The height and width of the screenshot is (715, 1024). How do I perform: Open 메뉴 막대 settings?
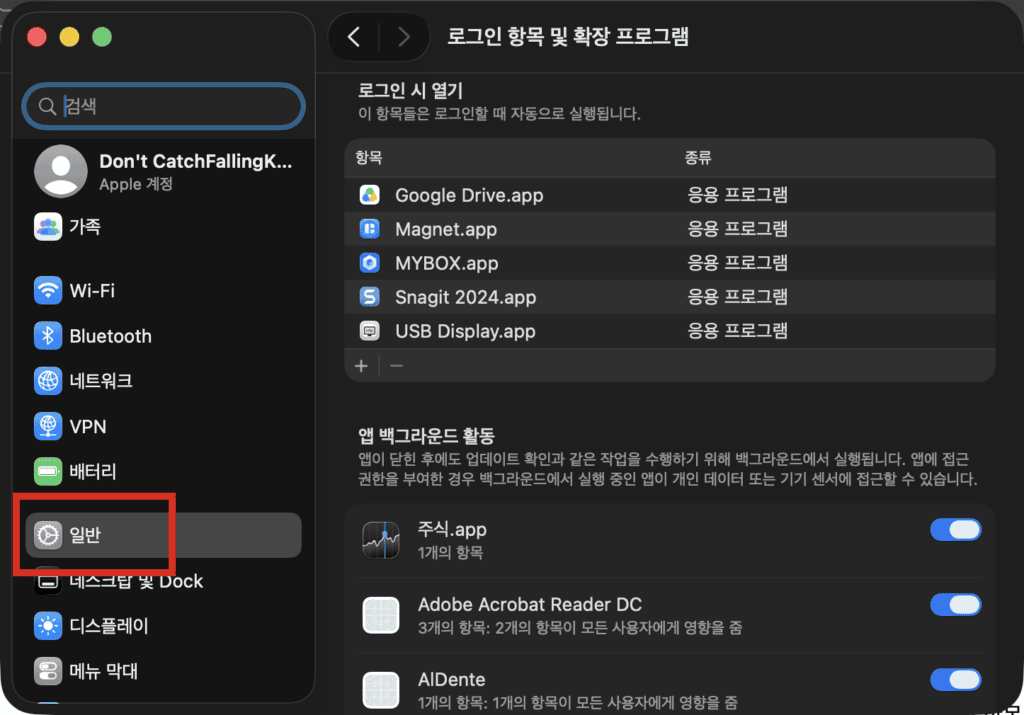pyautogui.click(x=163, y=671)
